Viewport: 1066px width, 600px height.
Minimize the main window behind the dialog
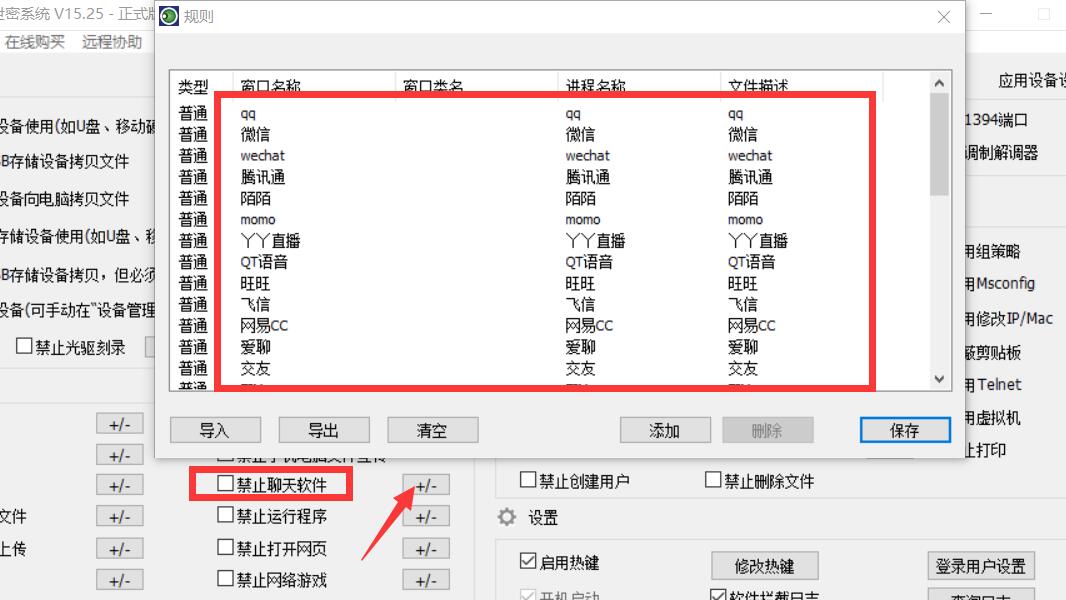(x=986, y=14)
